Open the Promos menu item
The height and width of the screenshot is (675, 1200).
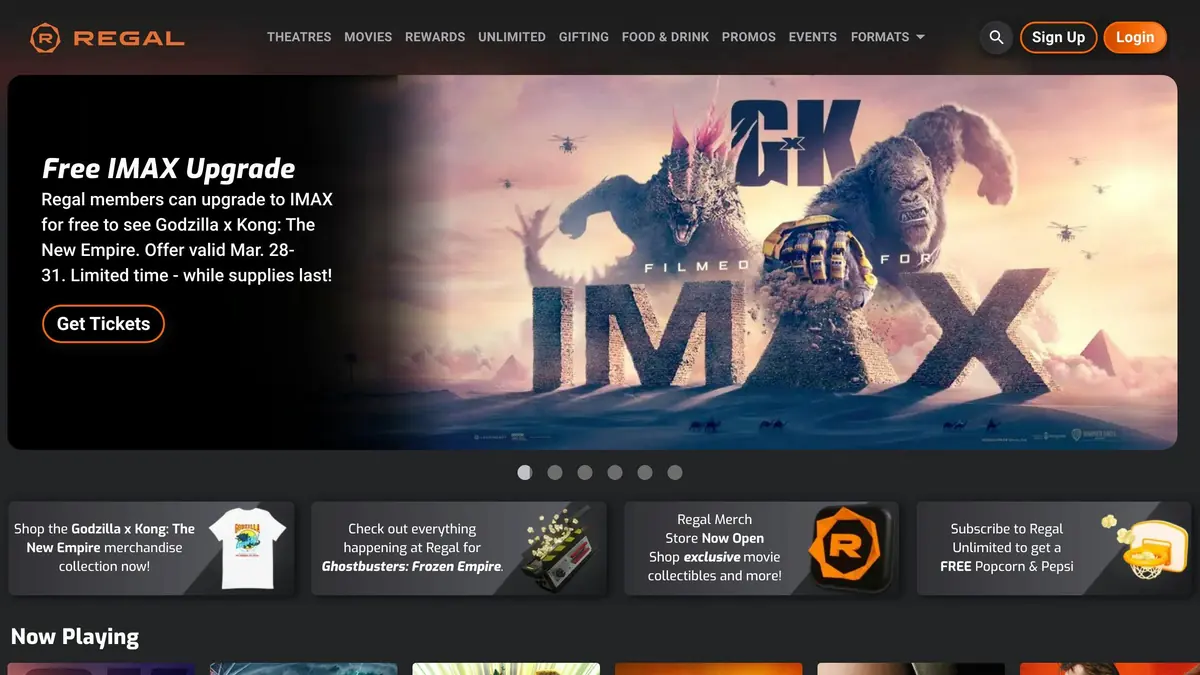749,37
